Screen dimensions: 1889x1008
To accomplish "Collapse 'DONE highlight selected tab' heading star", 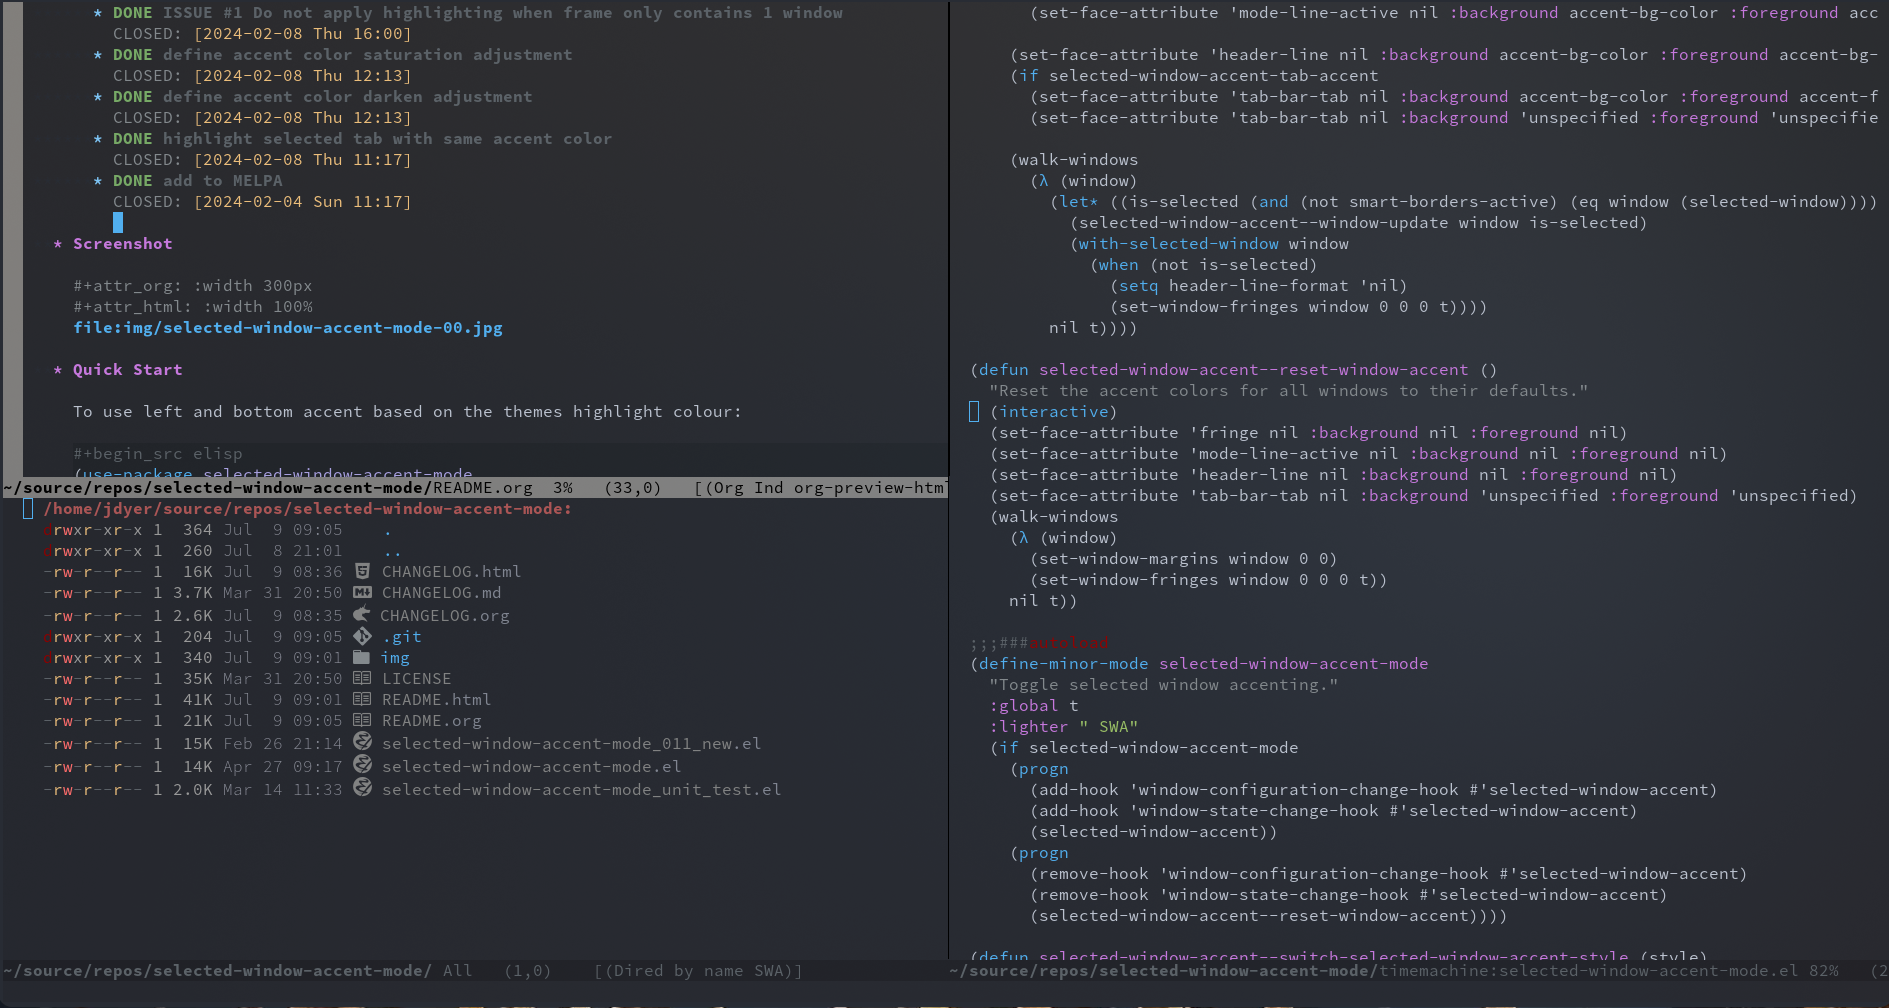I will [x=98, y=139].
